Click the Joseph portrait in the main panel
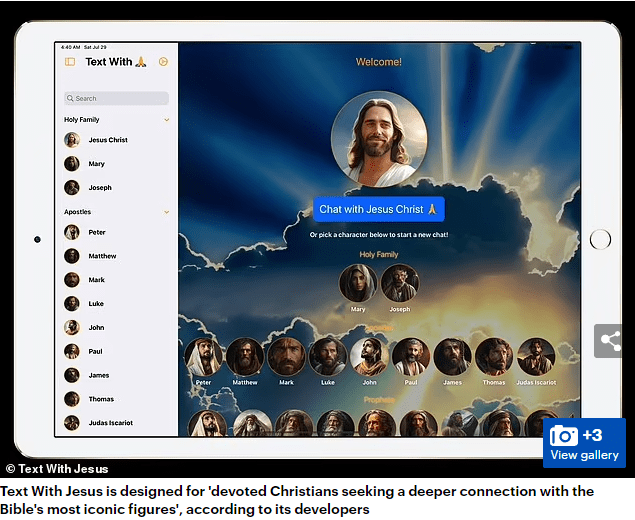Image resolution: width=635 pixels, height=520 pixels. point(400,283)
